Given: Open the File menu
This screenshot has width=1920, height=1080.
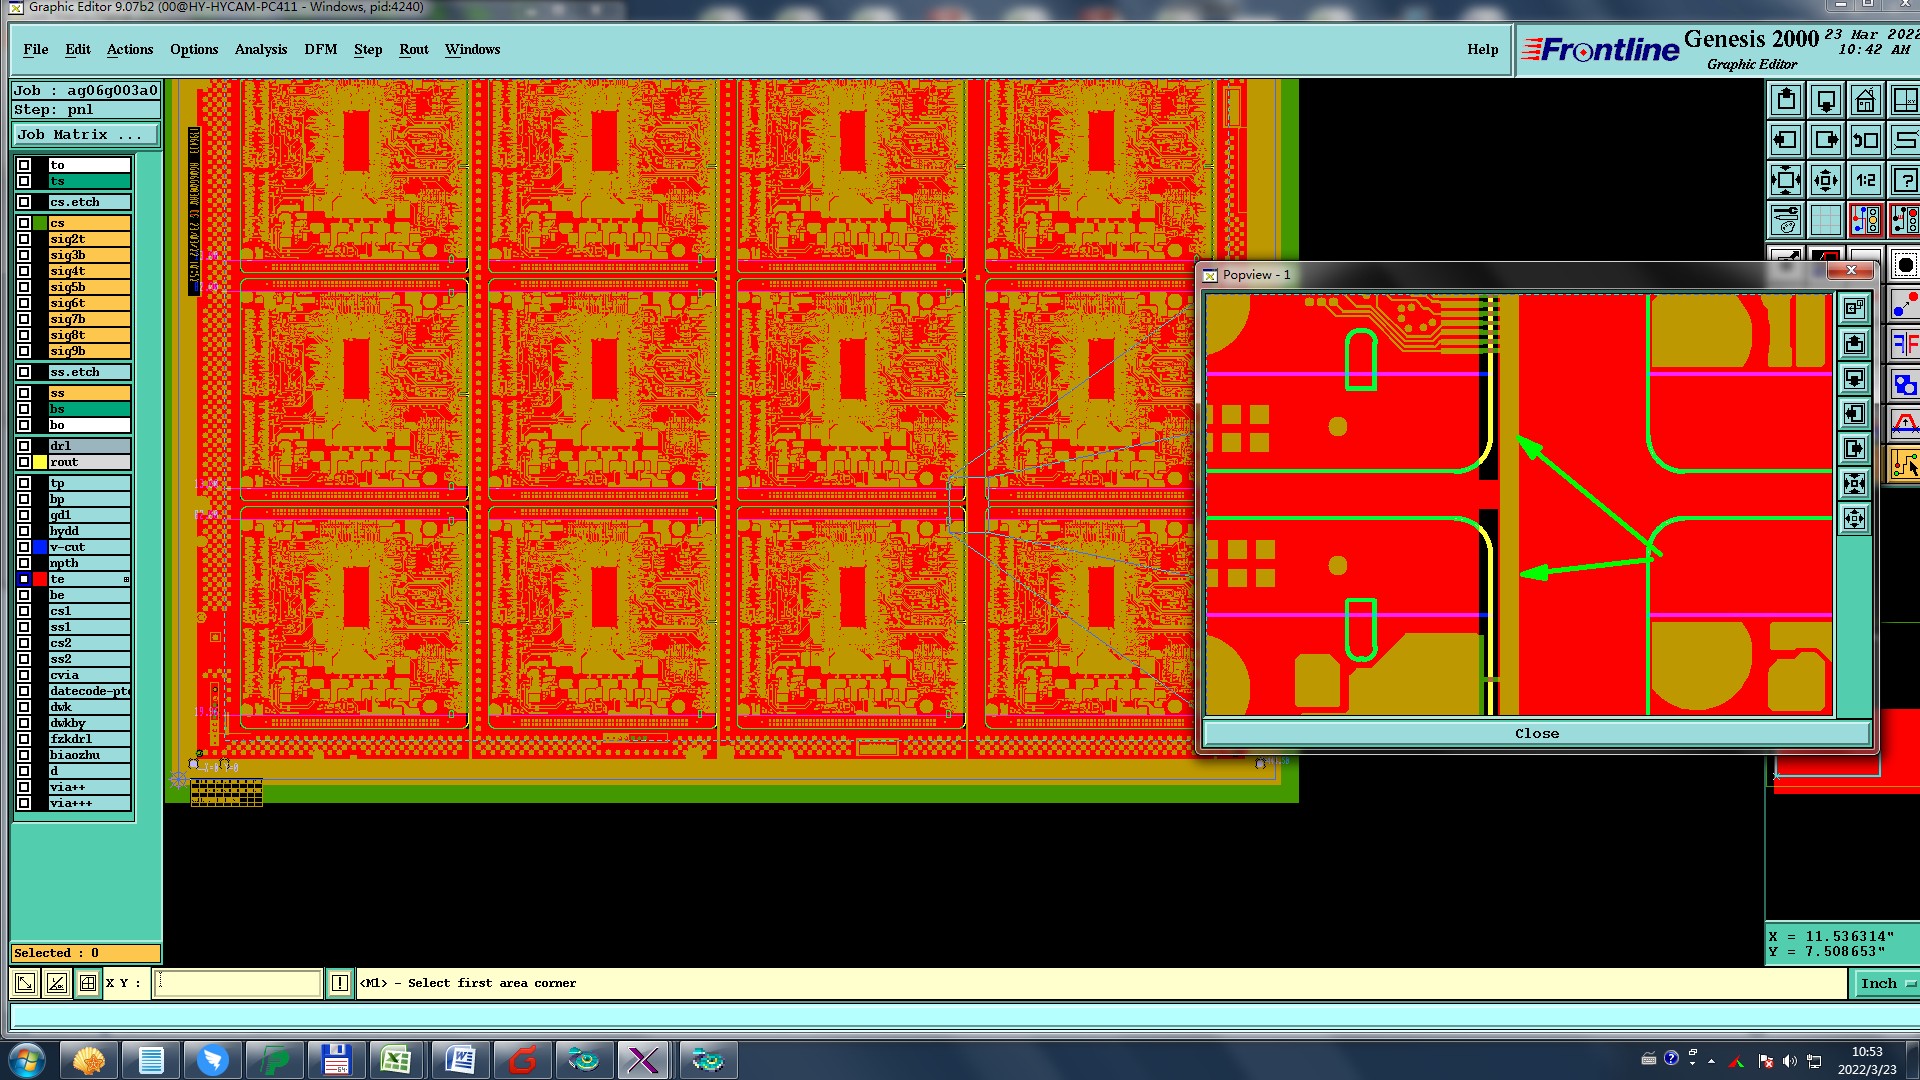Looking at the screenshot, I should (x=36, y=49).
